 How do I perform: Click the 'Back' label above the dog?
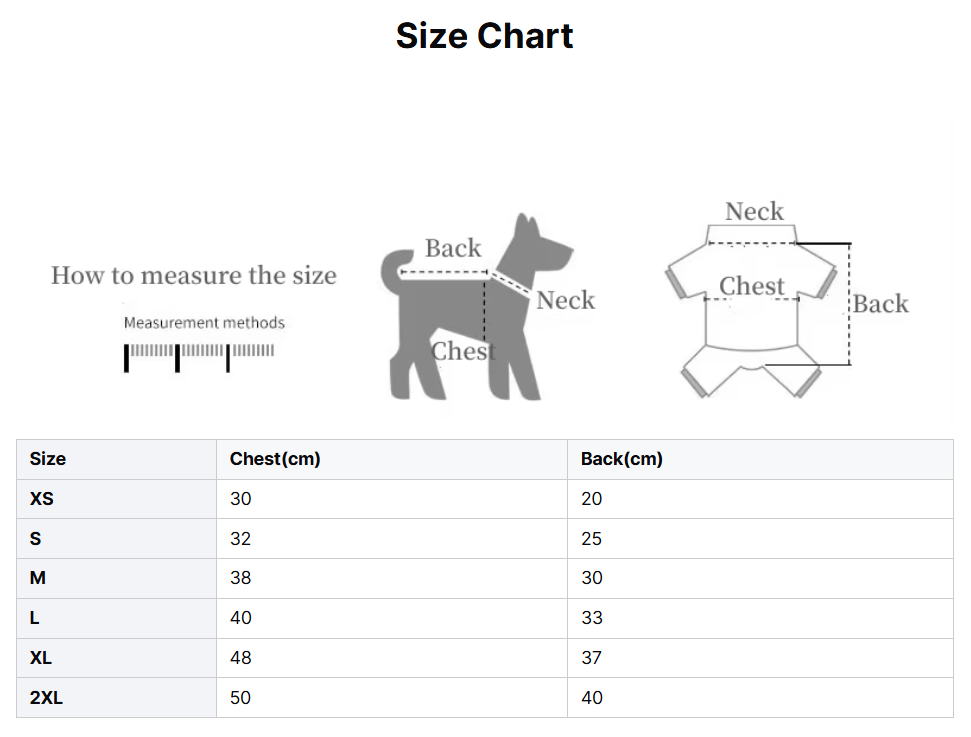(x=452, y=248)
